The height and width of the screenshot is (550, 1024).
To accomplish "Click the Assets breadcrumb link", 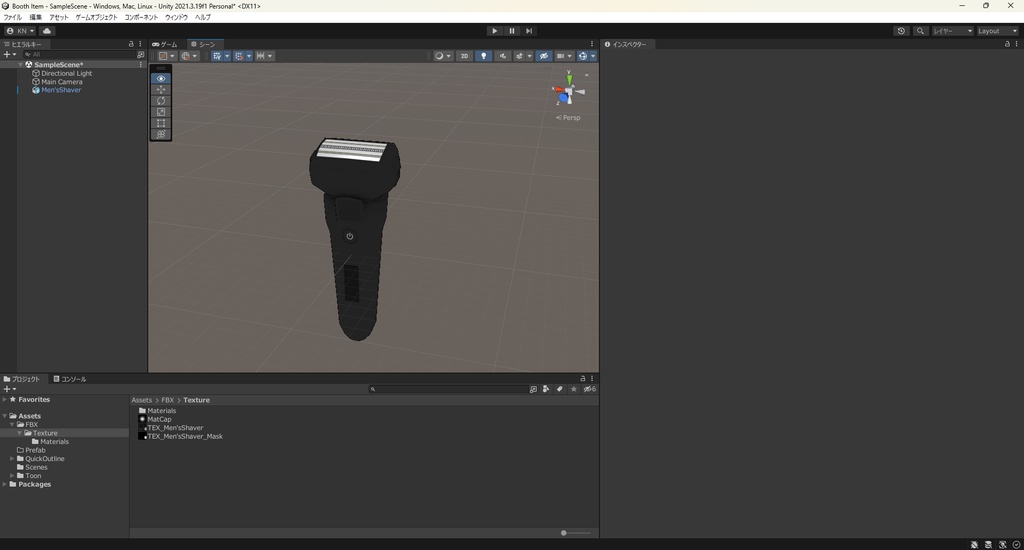I will [x=142, y=400].
